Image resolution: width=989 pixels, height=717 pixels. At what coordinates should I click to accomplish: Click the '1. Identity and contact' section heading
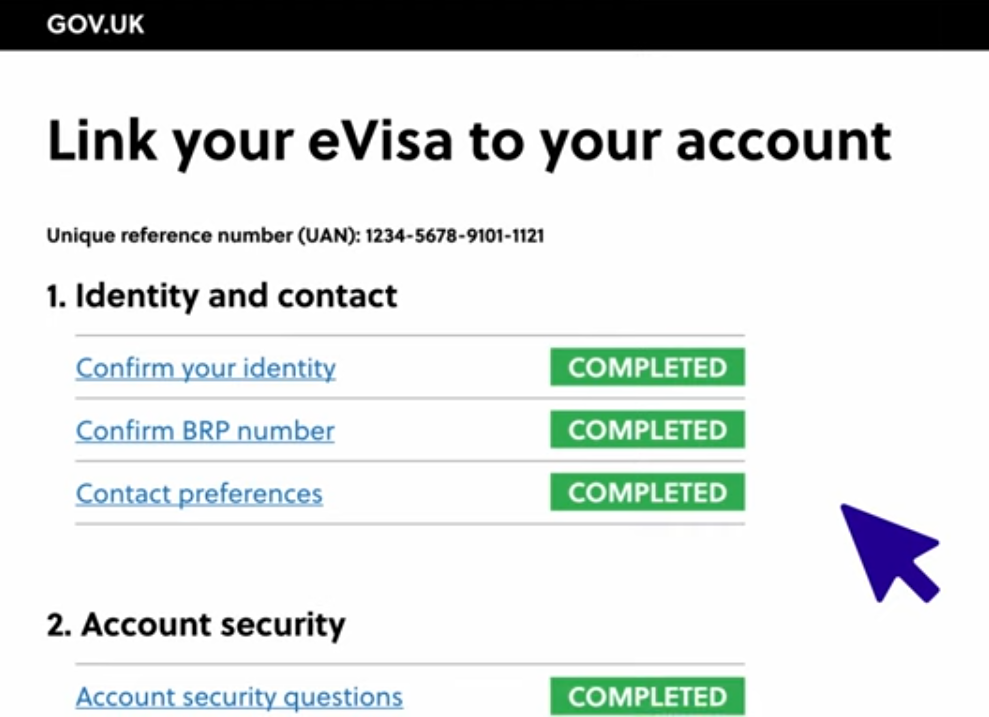tap(222, 296)
